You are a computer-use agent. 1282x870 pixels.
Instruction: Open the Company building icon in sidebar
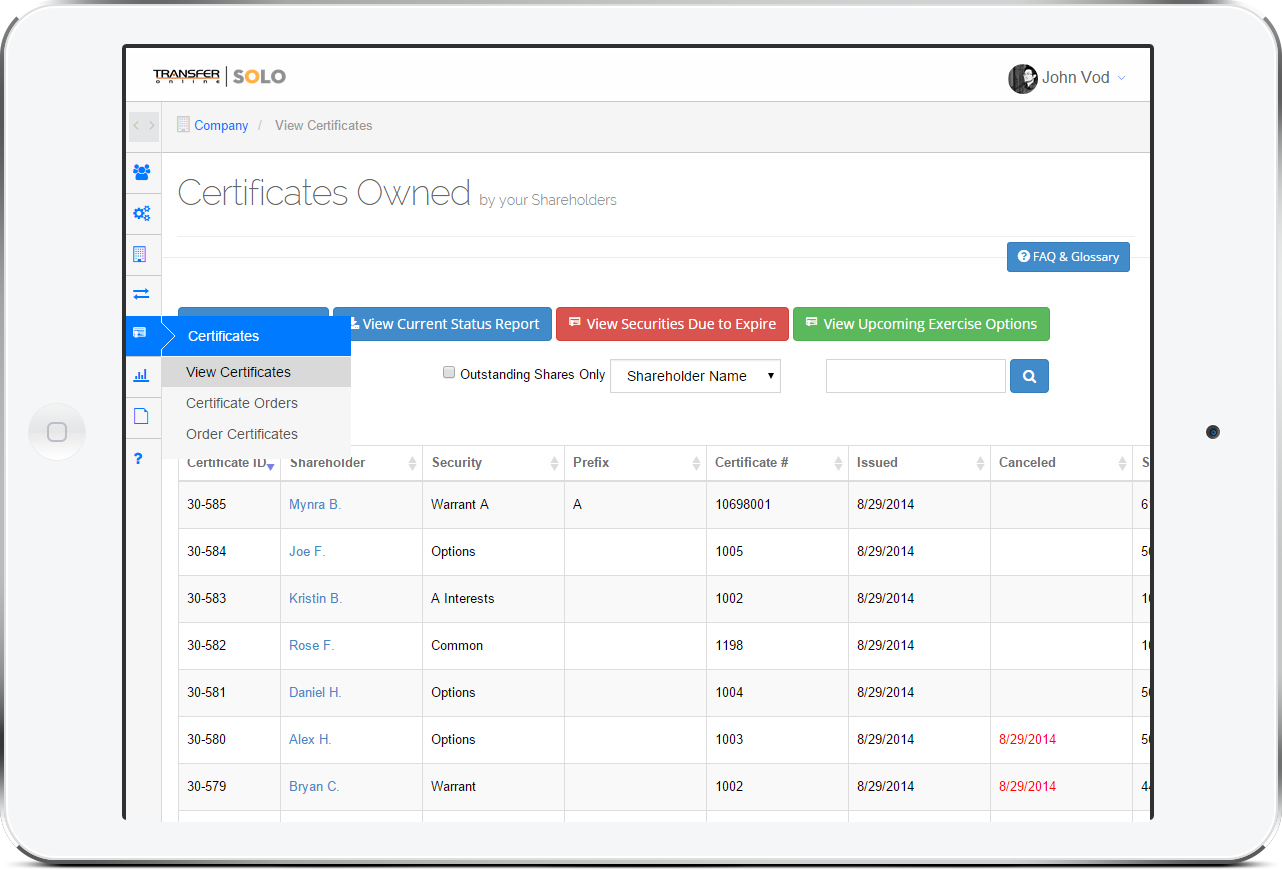click(x=141, y=254)
